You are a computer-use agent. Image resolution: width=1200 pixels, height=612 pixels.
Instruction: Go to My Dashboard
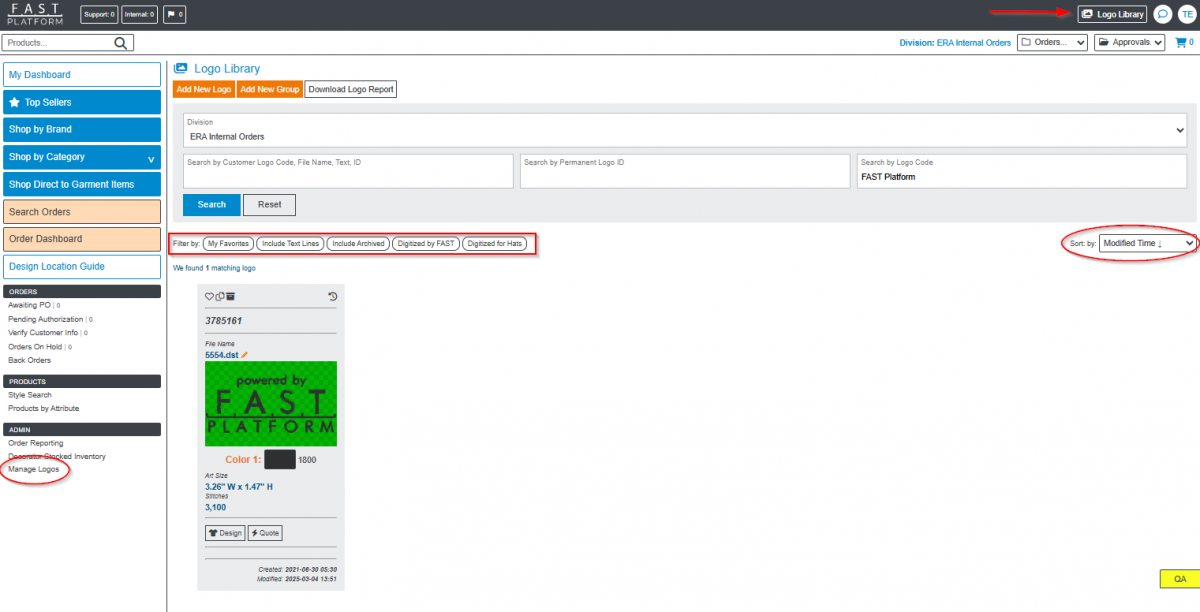click(x=82, y=75)
